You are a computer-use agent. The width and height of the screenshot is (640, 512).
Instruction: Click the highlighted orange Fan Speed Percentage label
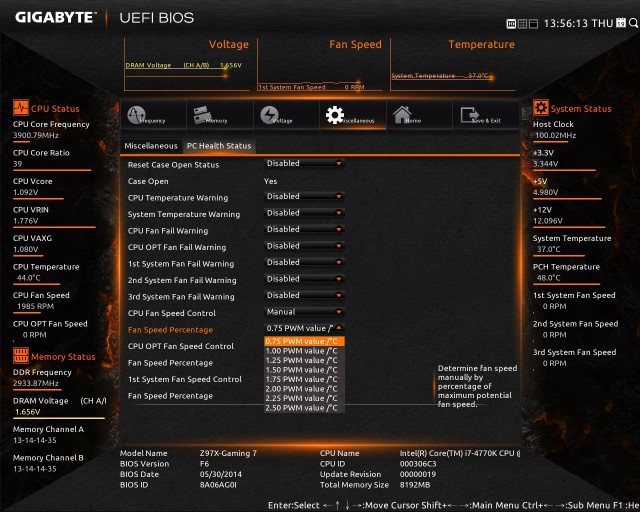[x=170, y=330]
